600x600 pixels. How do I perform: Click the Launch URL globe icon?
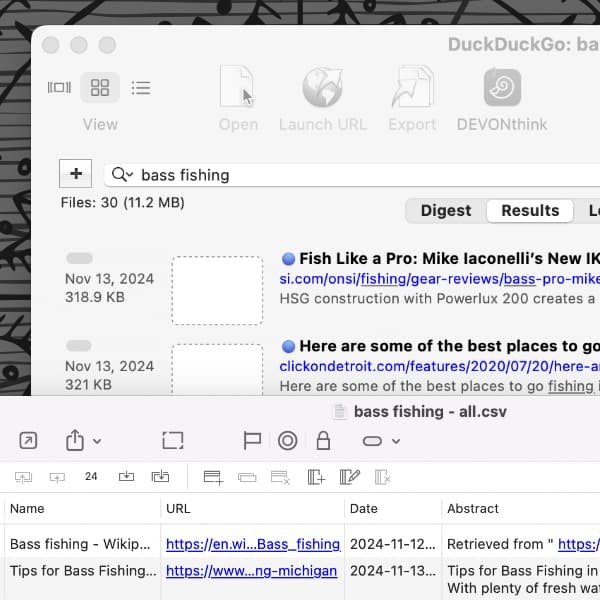click(322, 88)
